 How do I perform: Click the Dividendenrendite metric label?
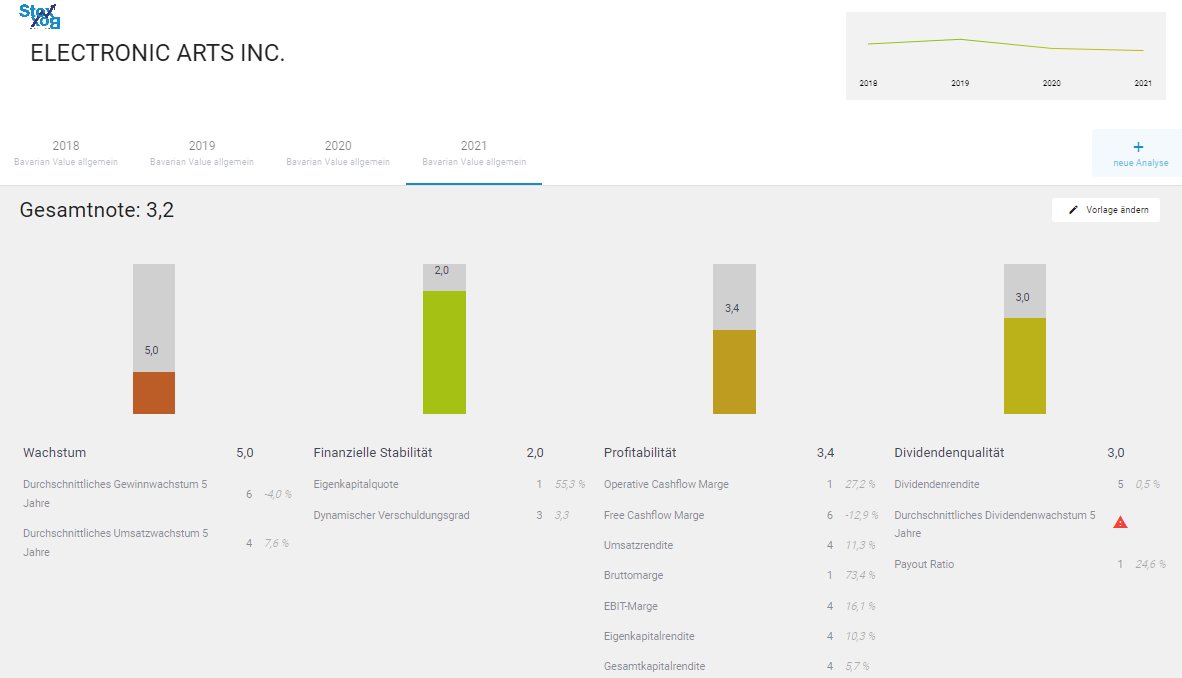pos(937,484)
